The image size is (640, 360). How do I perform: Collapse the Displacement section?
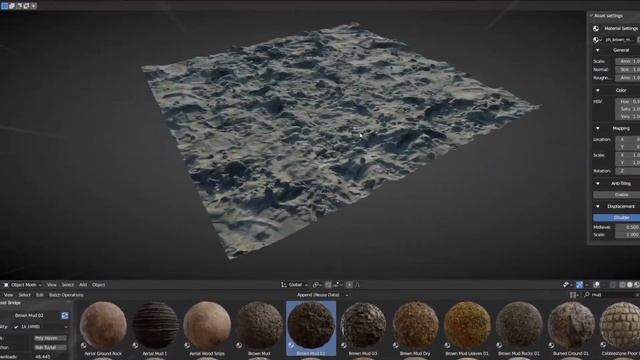tap(598, 207)
